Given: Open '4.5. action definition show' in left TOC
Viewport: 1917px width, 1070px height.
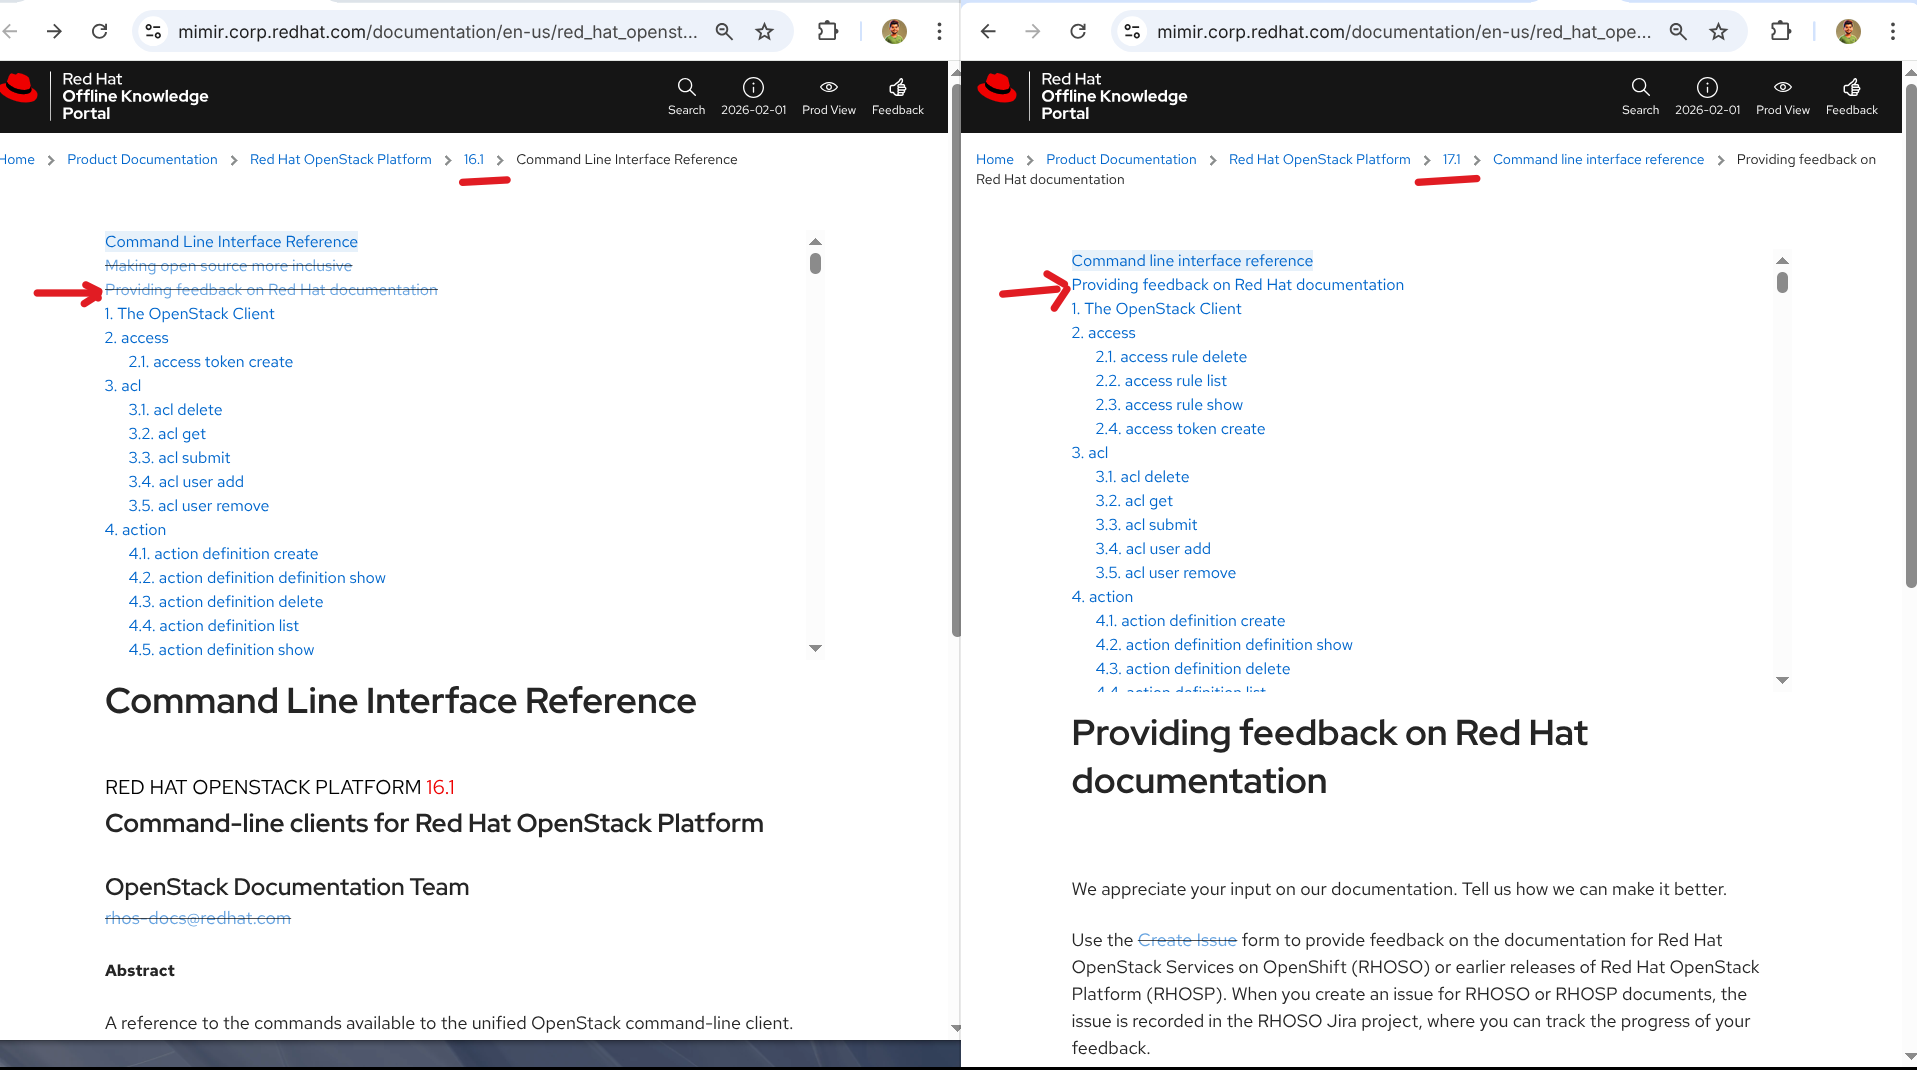Looking at the screenshot, I should point(221,650).
